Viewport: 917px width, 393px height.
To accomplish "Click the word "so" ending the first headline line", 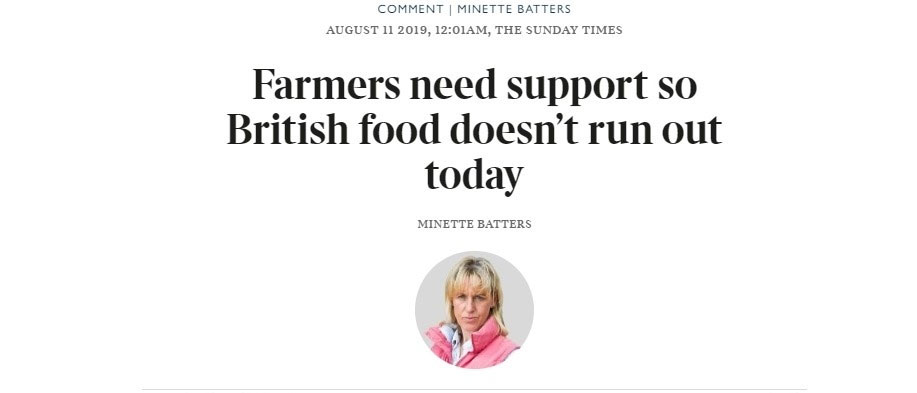I will click(x=678, y=90).
